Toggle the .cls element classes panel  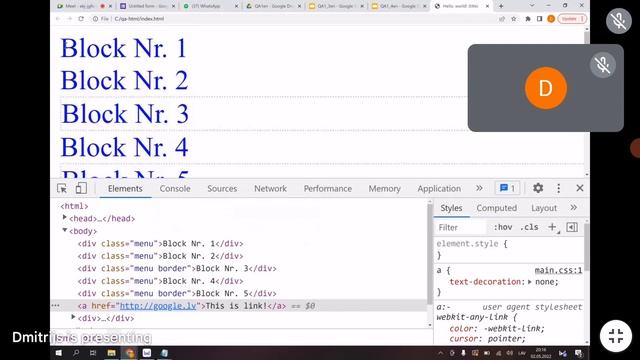[529, 227]
